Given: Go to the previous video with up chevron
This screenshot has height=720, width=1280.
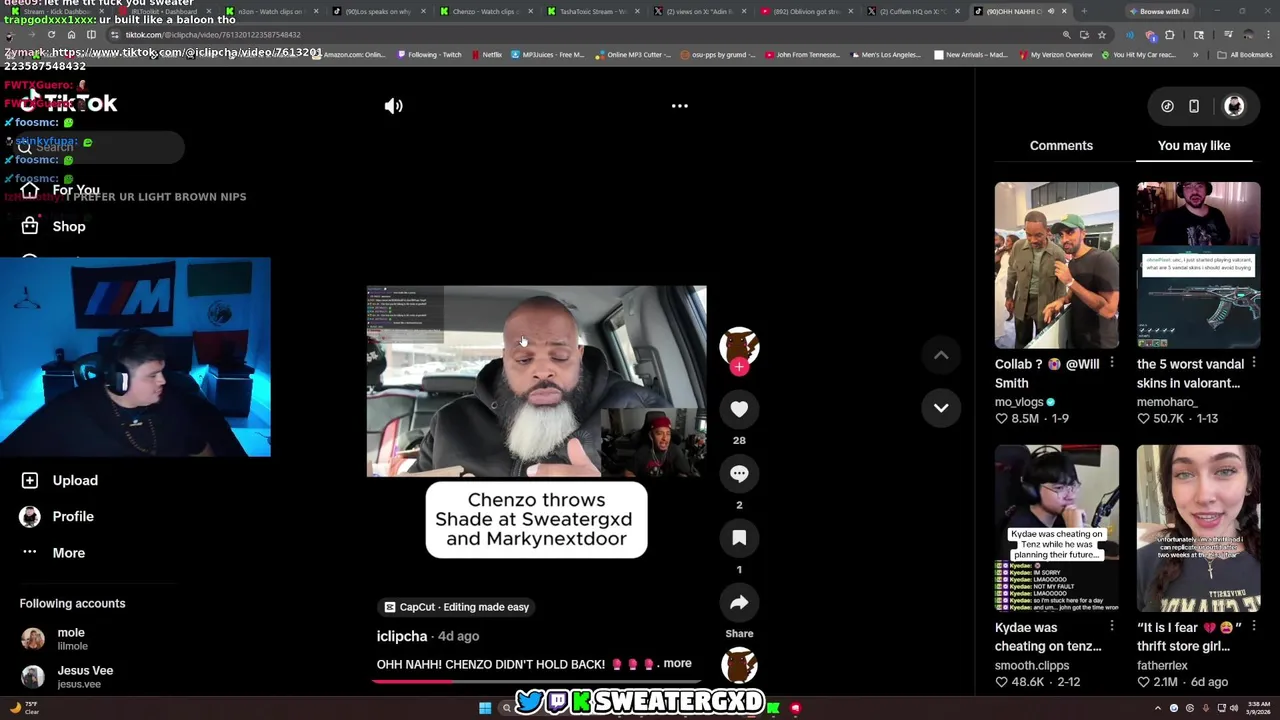Looking at the screenshot, I should click(x=941, y=355).
